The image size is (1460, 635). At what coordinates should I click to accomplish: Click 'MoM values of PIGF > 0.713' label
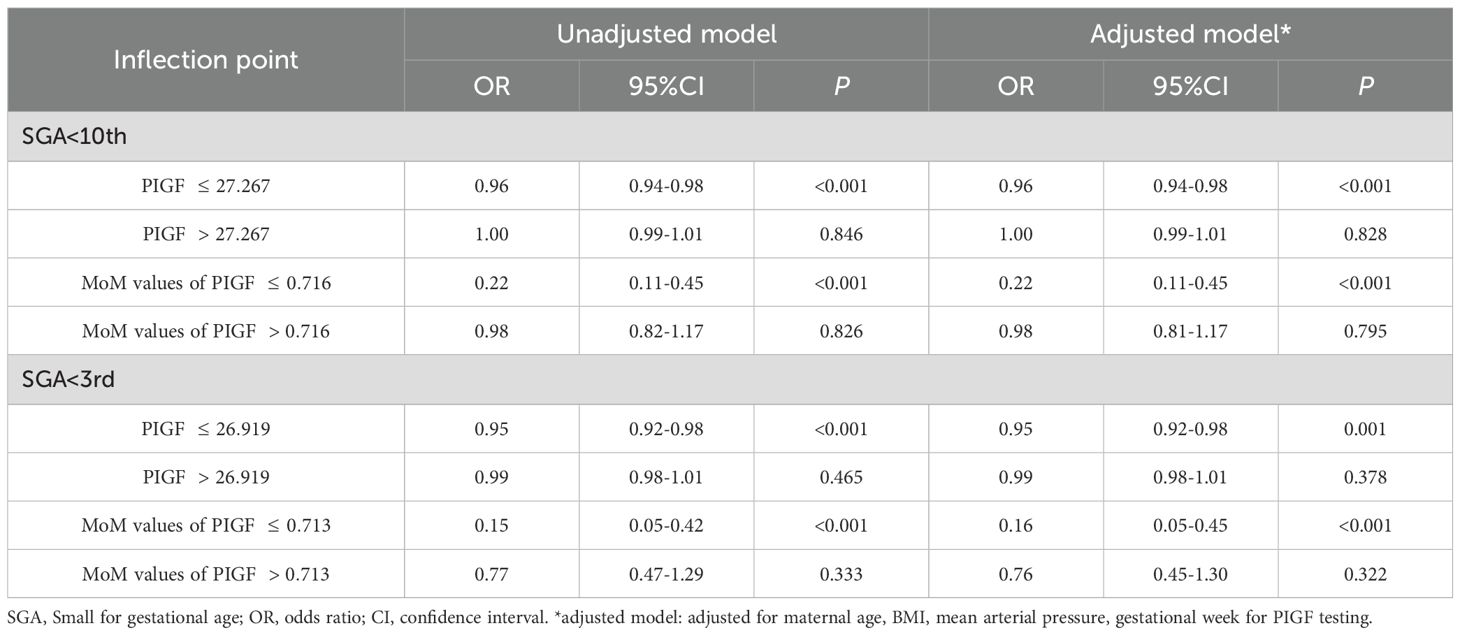pos(206,574)
